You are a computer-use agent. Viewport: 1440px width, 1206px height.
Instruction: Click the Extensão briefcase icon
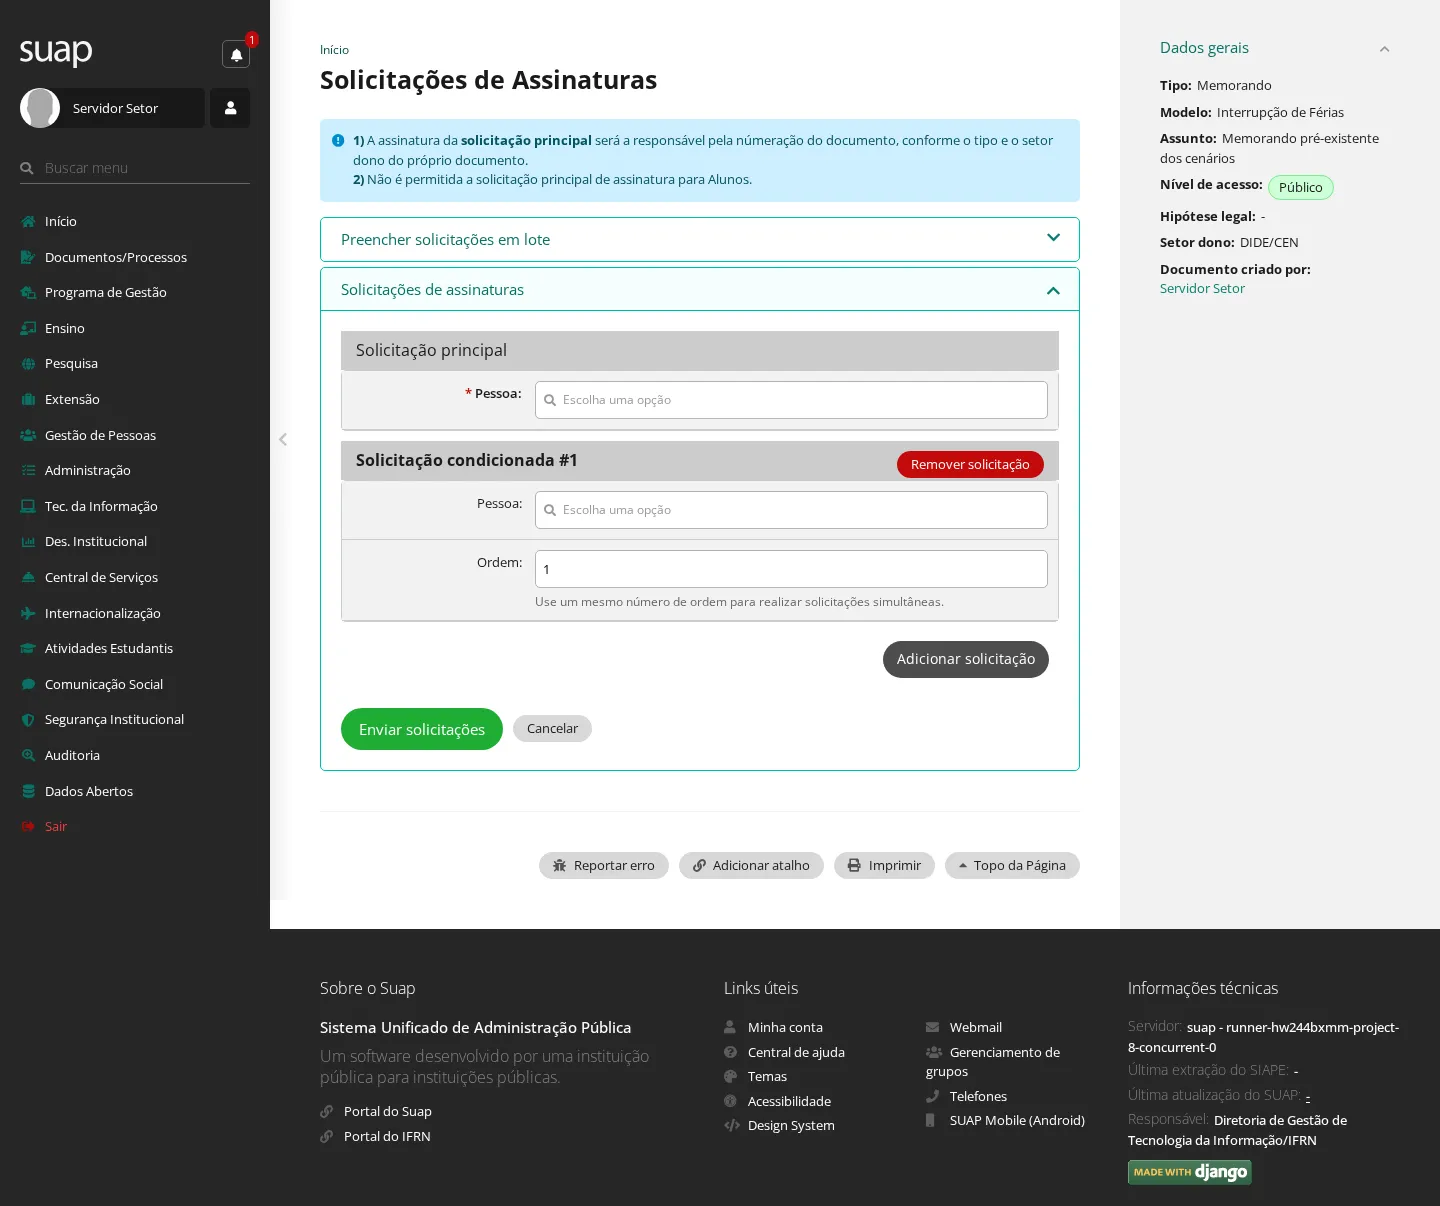tap(28, 400)
